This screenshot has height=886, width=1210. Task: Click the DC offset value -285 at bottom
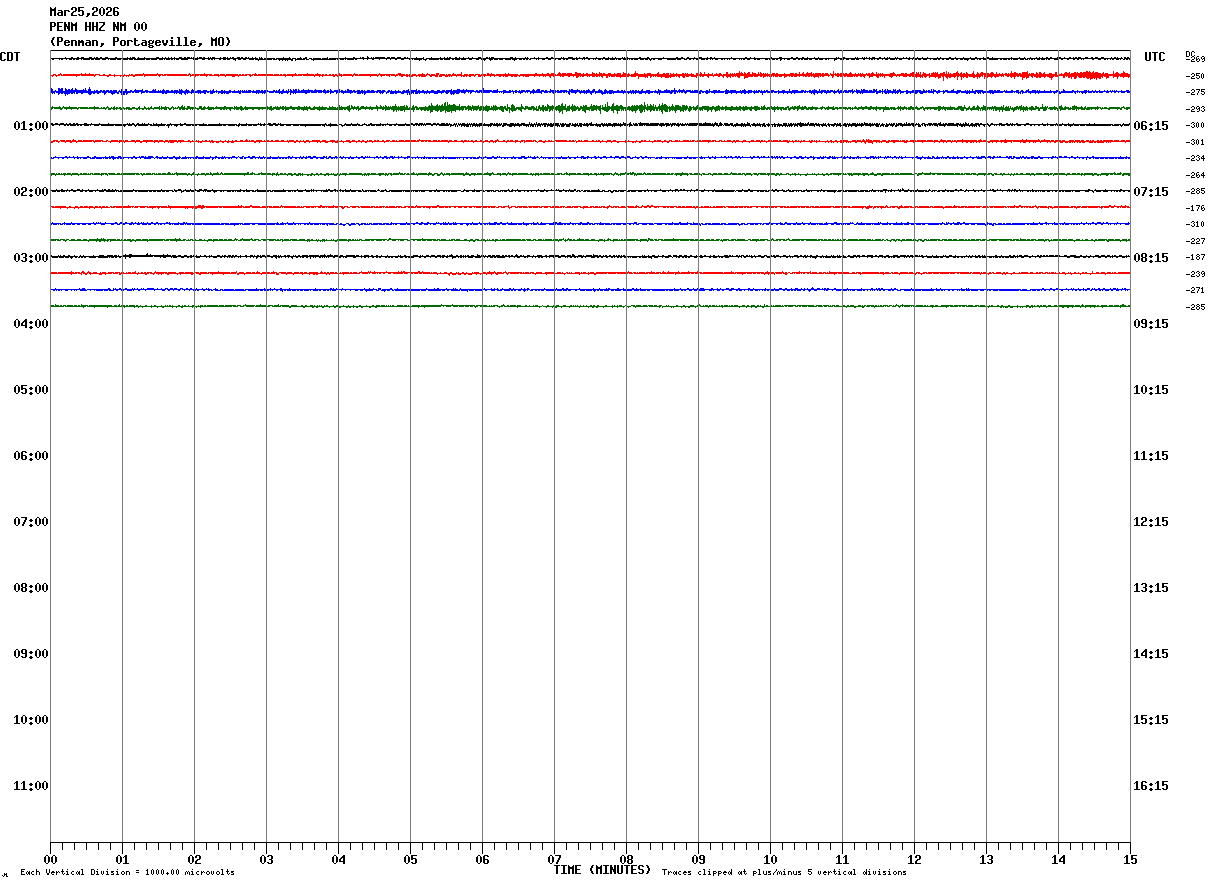click(1195, 307)
